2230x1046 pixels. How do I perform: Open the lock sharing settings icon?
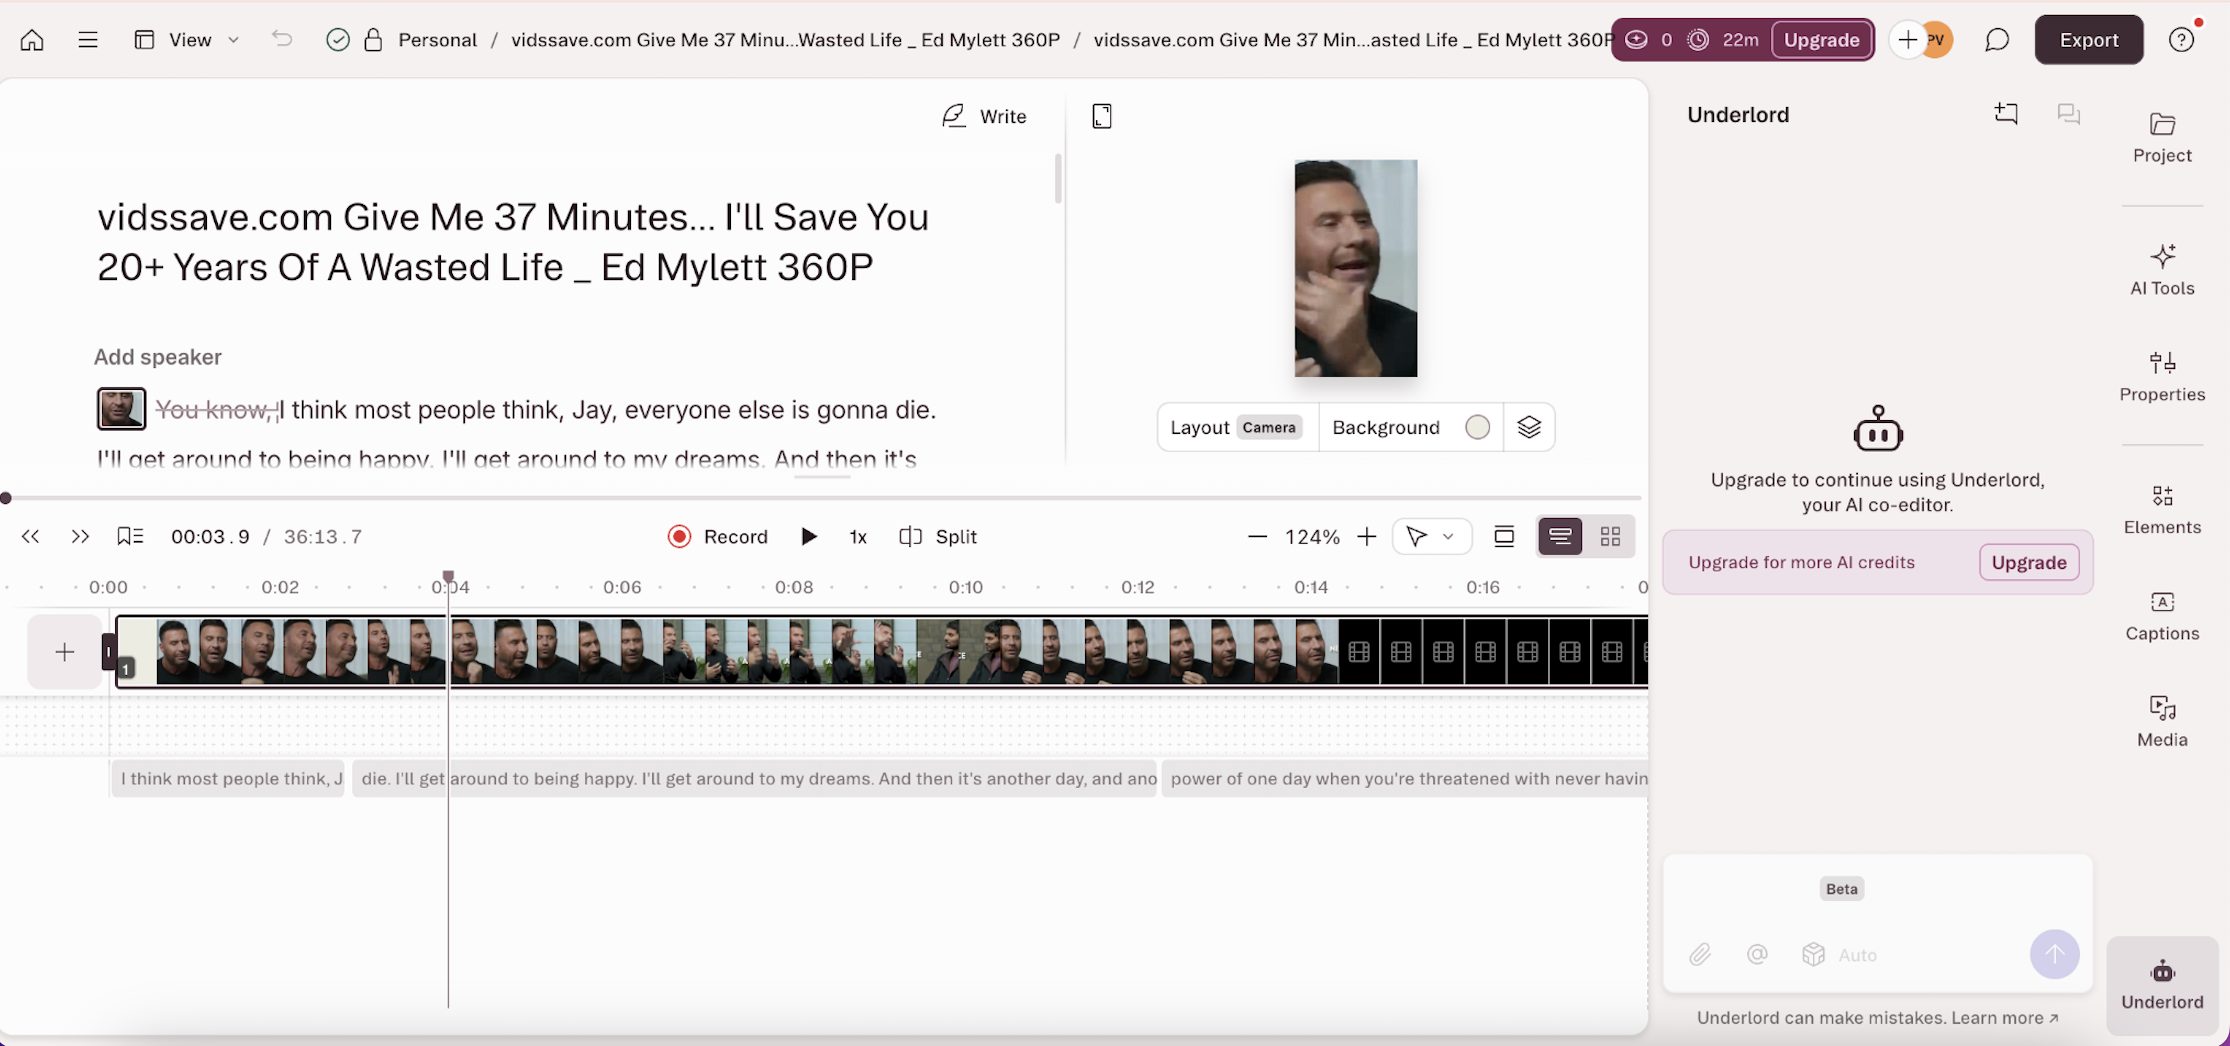[x=373, y=40]
